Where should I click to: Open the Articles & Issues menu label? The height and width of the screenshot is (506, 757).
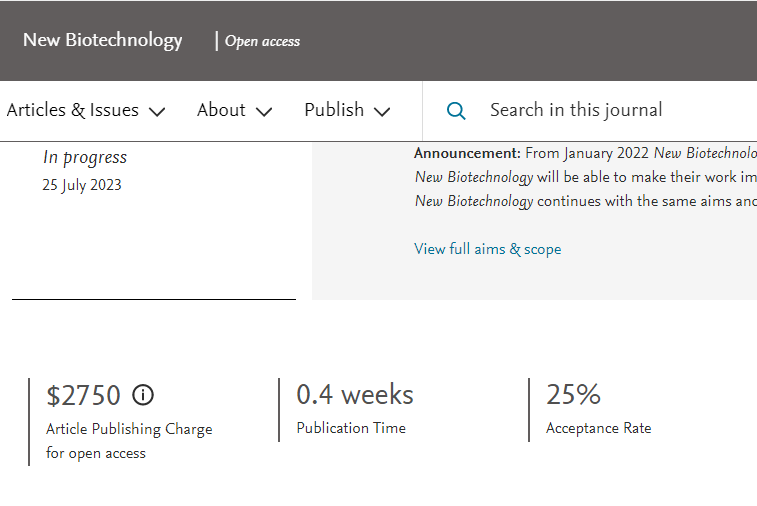[73, 110]
